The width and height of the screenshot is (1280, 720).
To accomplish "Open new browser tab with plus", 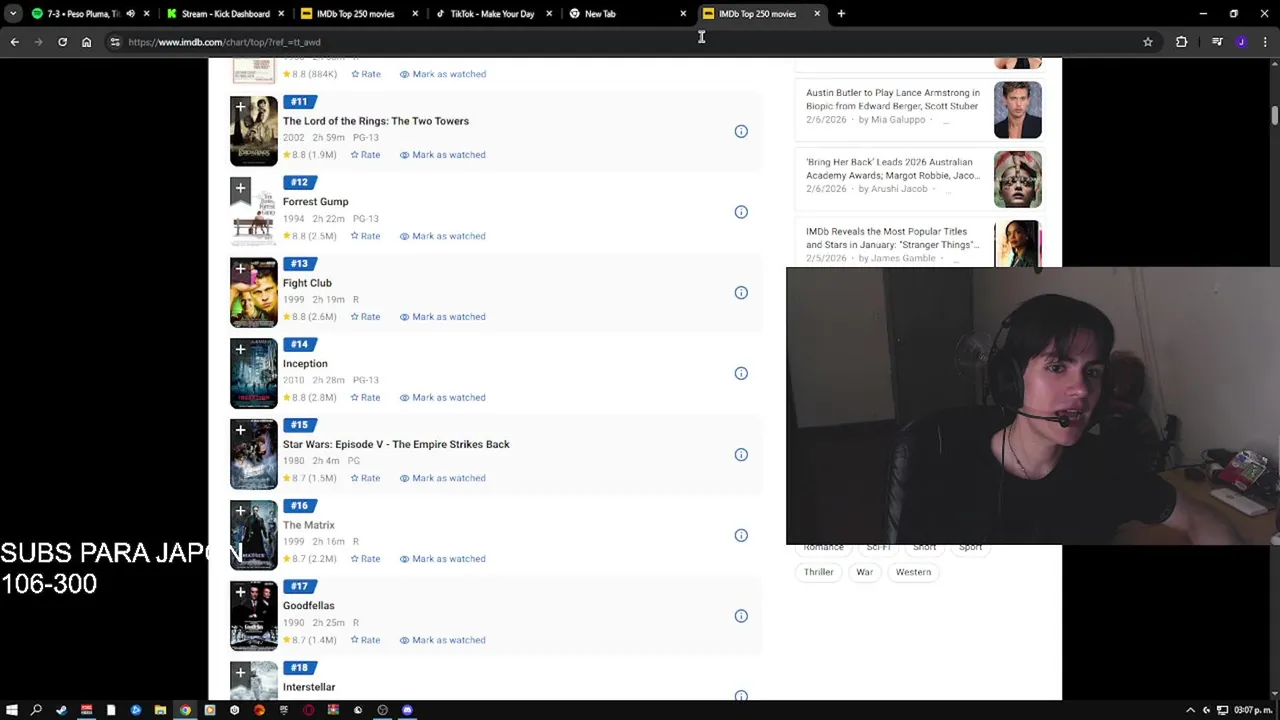I will click(x=841, y=14).
